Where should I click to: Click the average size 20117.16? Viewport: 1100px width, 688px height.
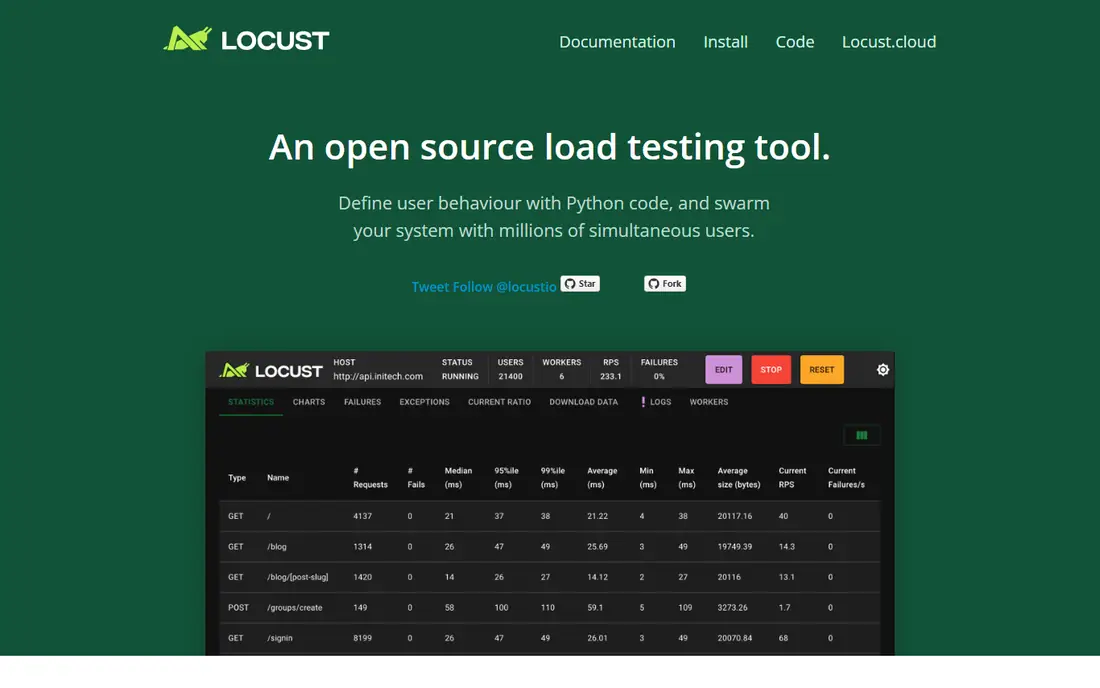(x=735, y=516)
